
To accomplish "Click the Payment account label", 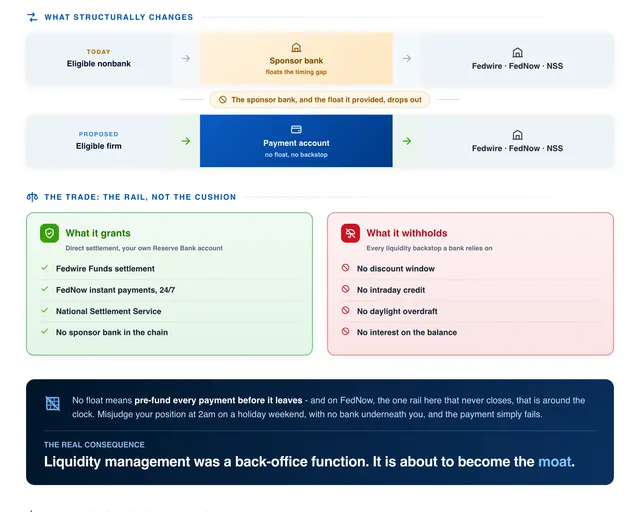I will pyautogui.click(x=296, y=143).
